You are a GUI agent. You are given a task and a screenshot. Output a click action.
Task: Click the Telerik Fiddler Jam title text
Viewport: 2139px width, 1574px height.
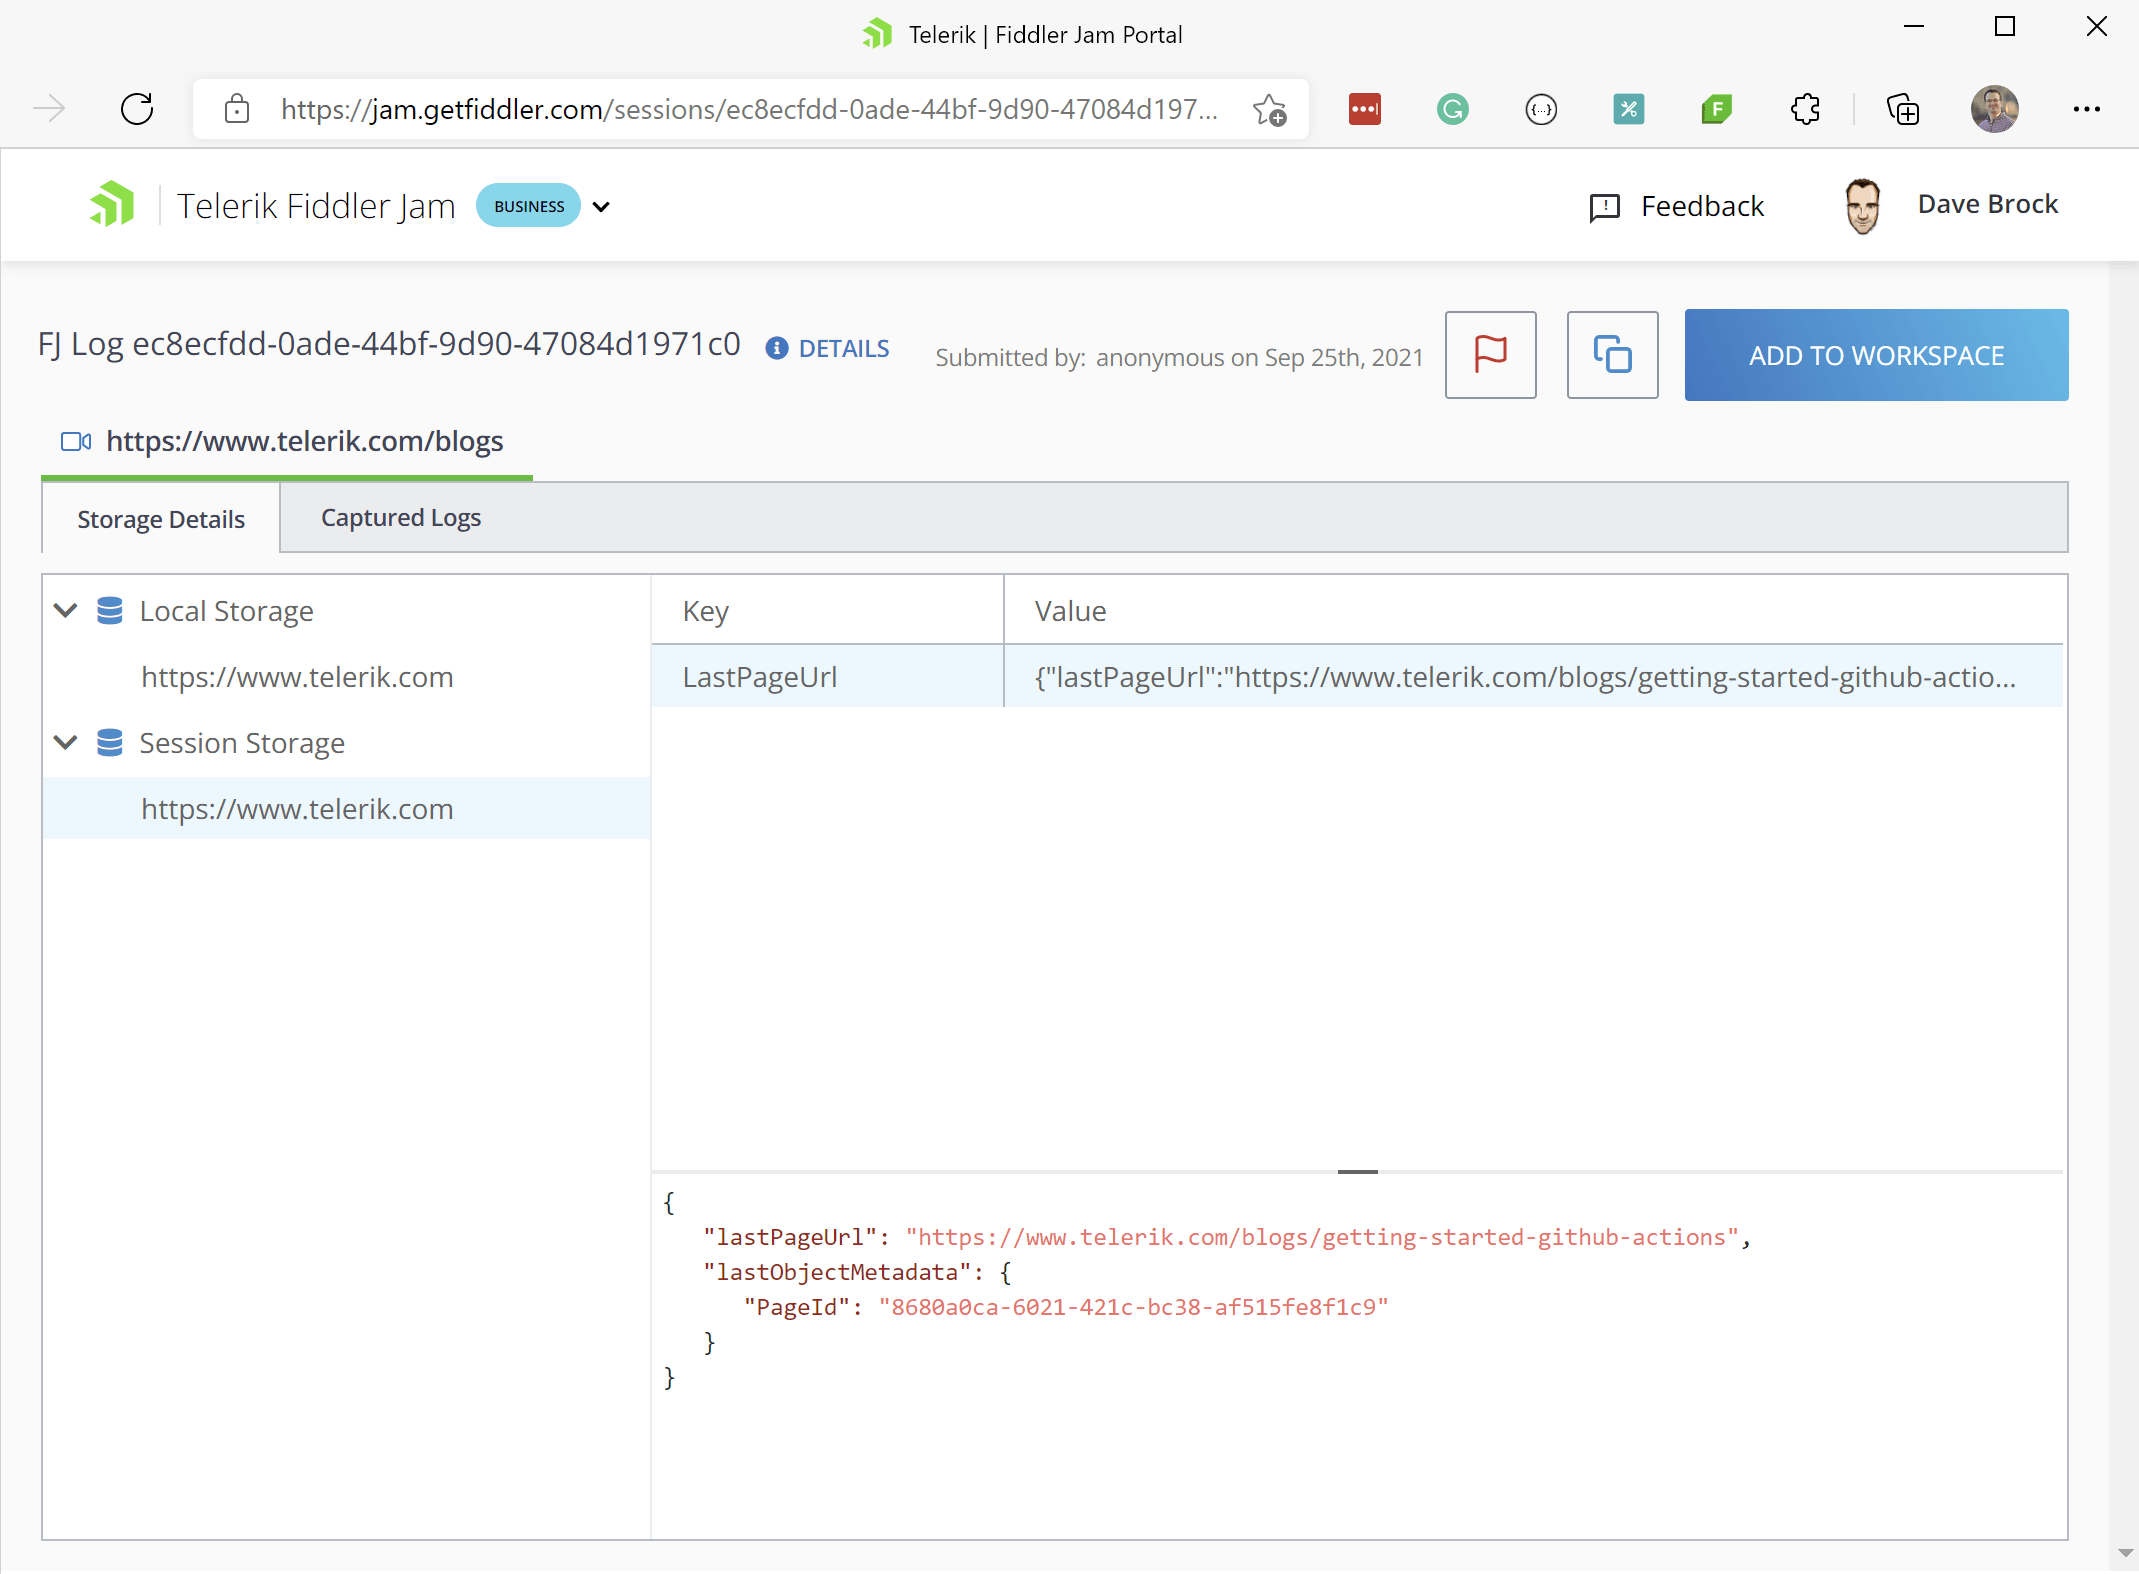[316, 206]
